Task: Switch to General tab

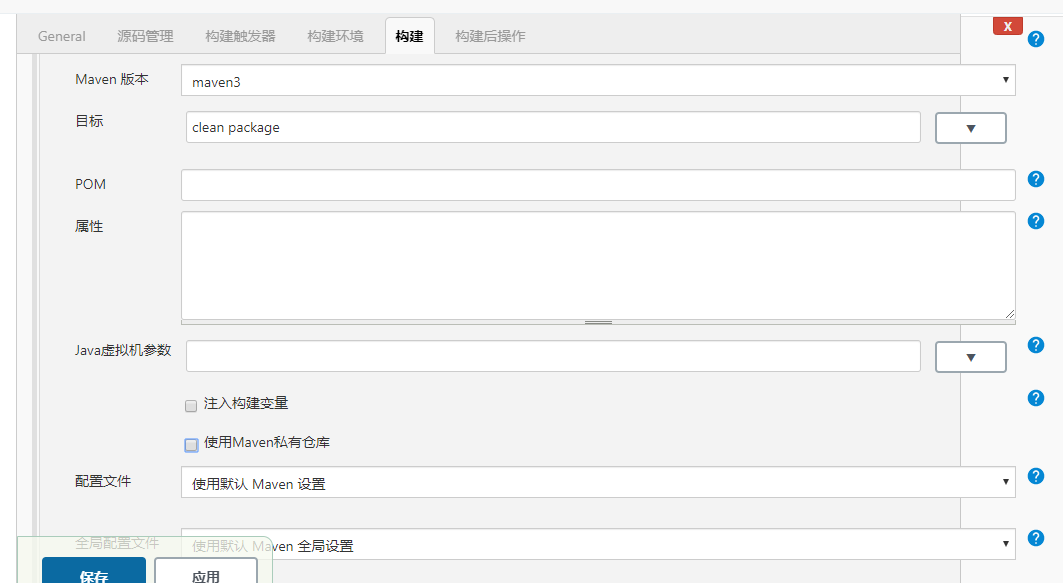Action: coord(62,37)
